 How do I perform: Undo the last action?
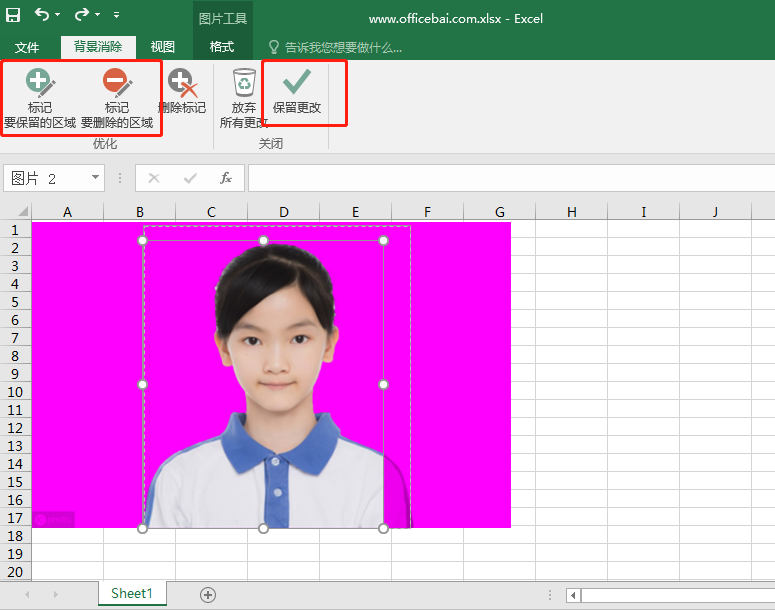coord(42,14)
